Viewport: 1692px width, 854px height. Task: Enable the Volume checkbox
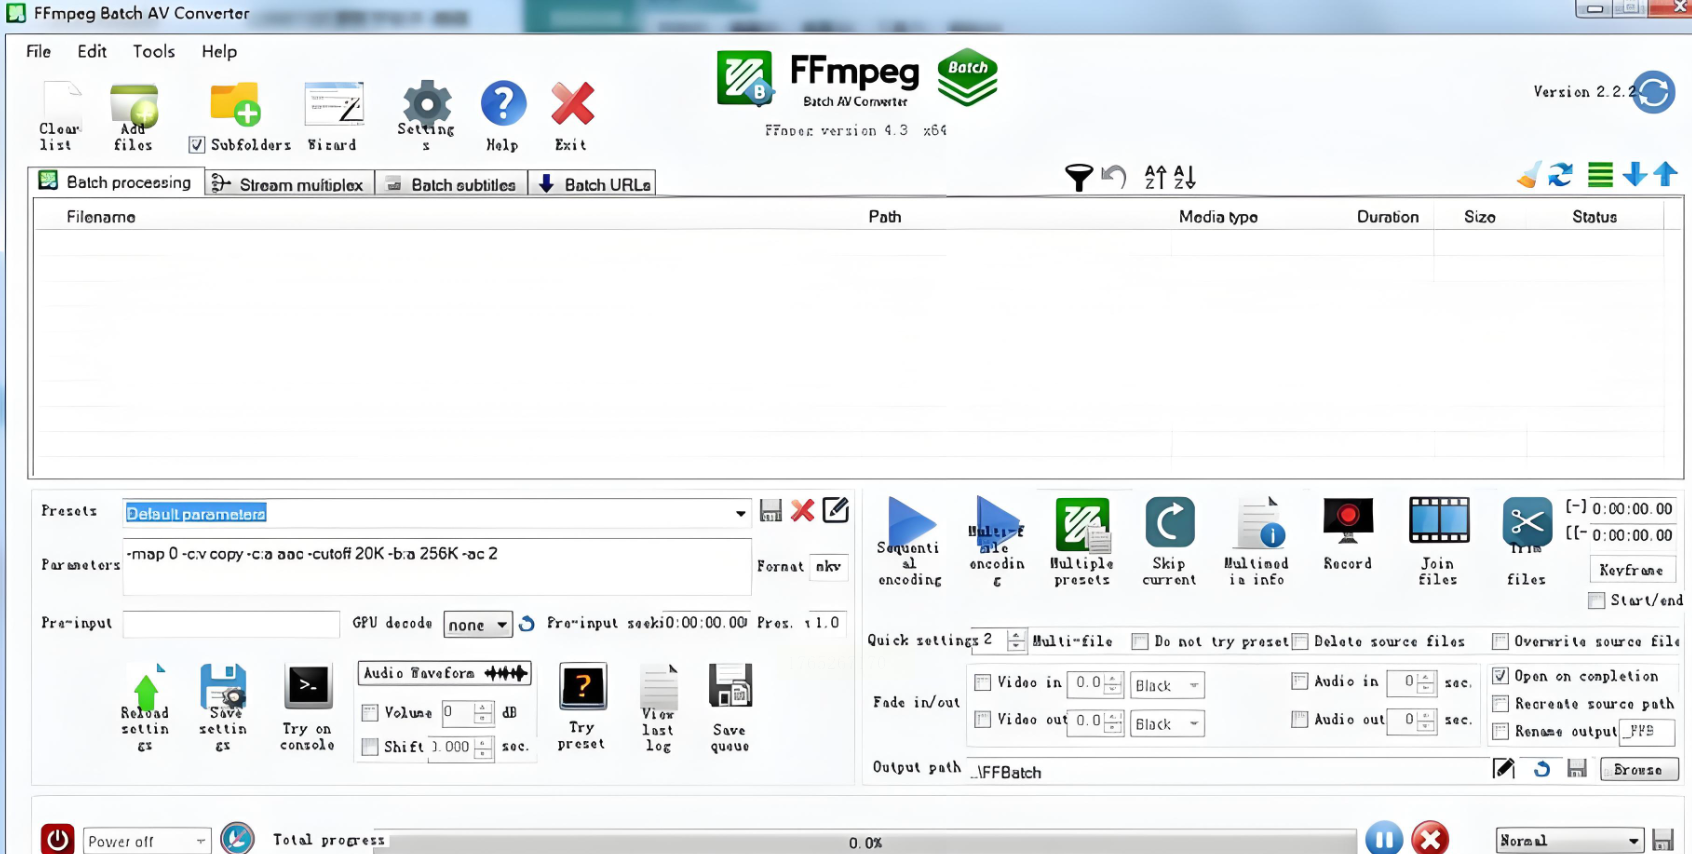coord(370,713)
